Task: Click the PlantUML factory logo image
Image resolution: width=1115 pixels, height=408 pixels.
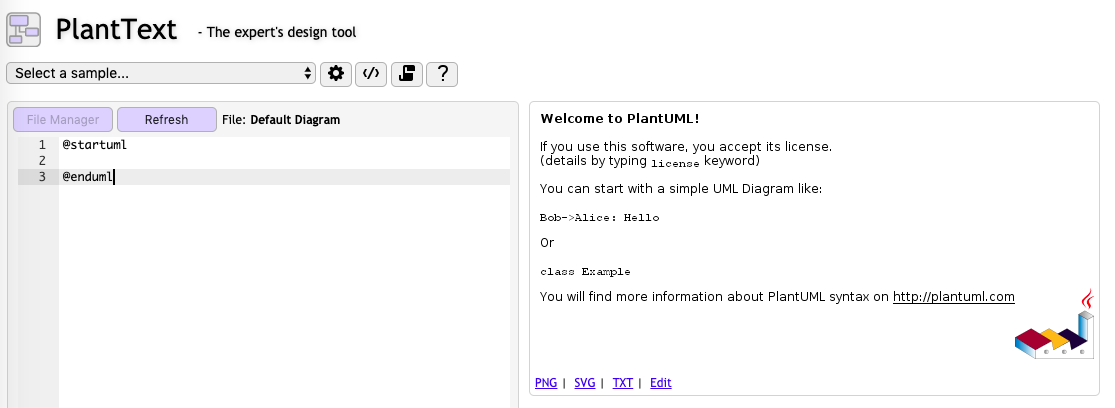Action: (1053, 328)
